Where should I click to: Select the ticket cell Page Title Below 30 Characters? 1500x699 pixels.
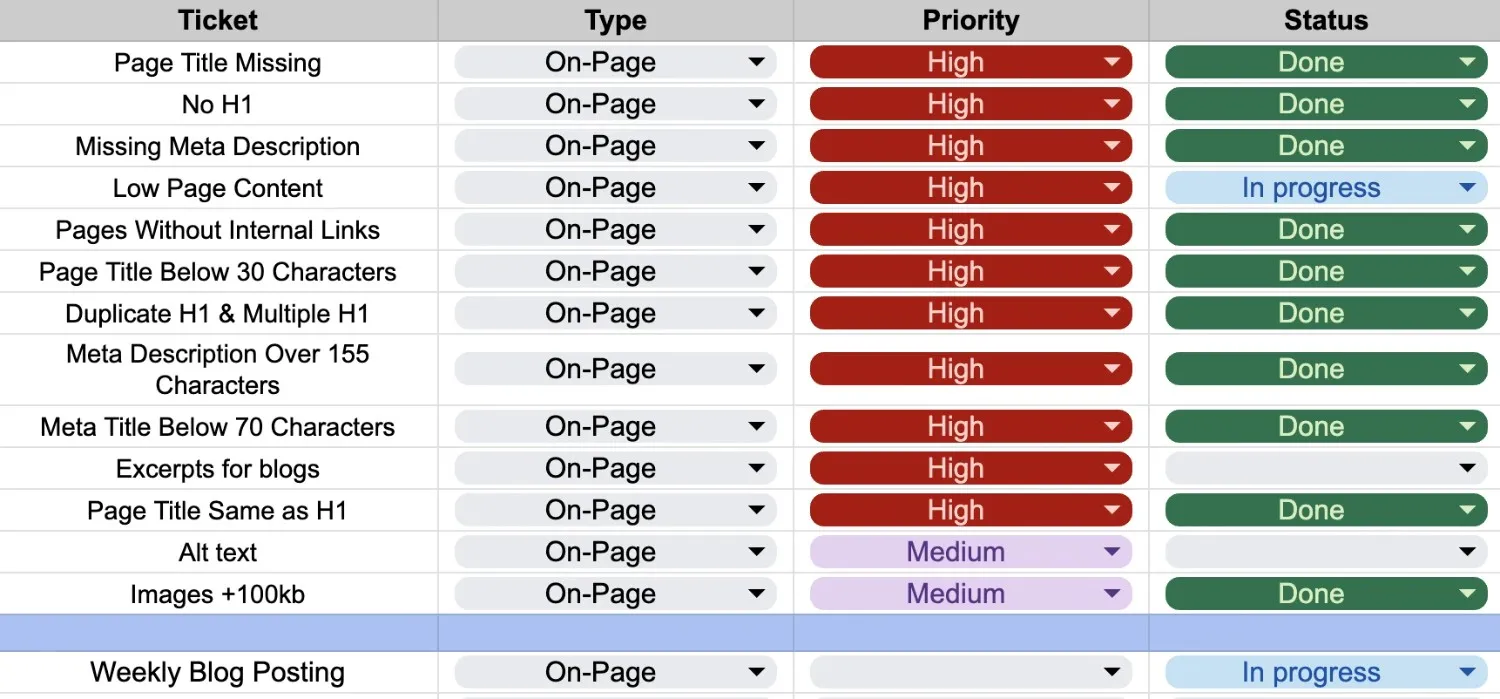click(218, 271)
